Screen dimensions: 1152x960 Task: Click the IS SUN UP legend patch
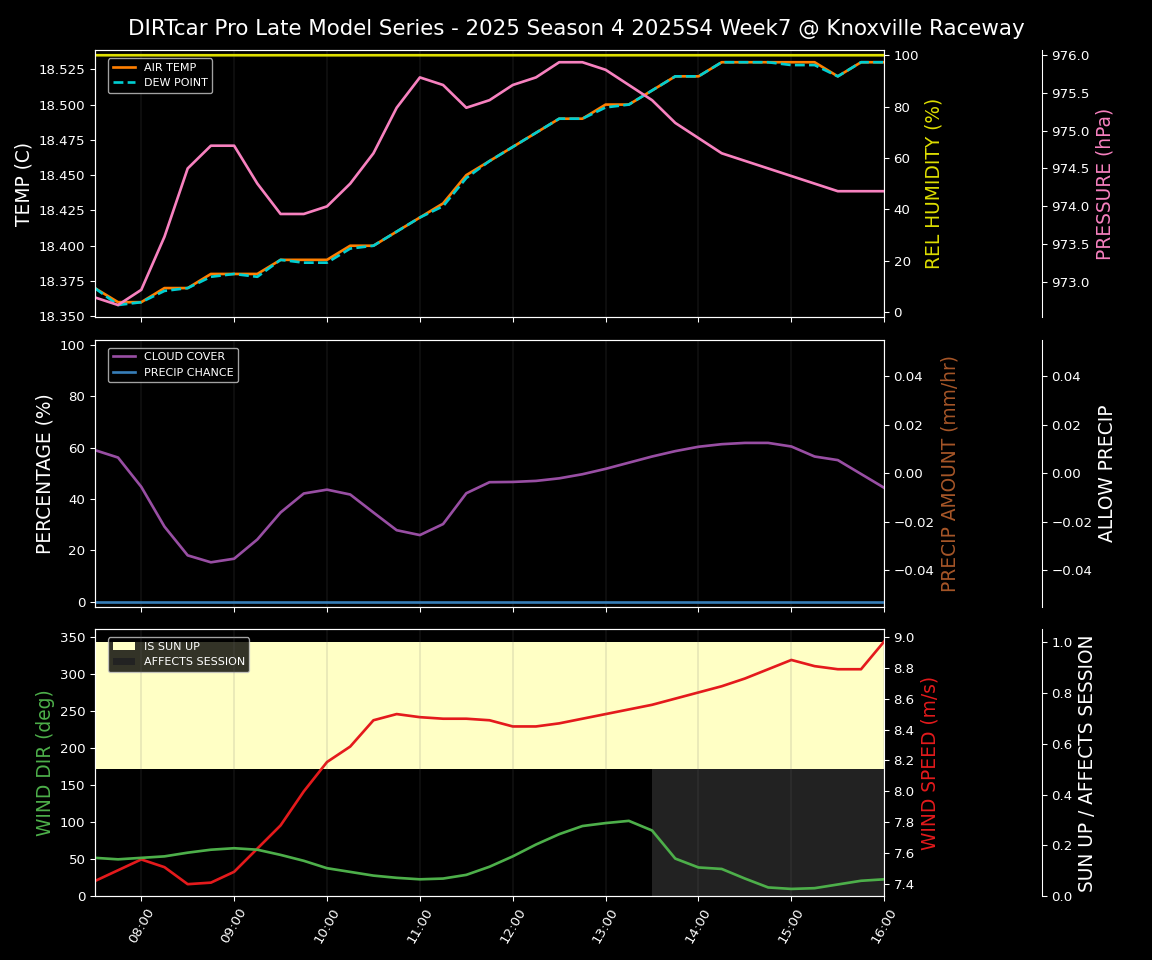[124, 647]
